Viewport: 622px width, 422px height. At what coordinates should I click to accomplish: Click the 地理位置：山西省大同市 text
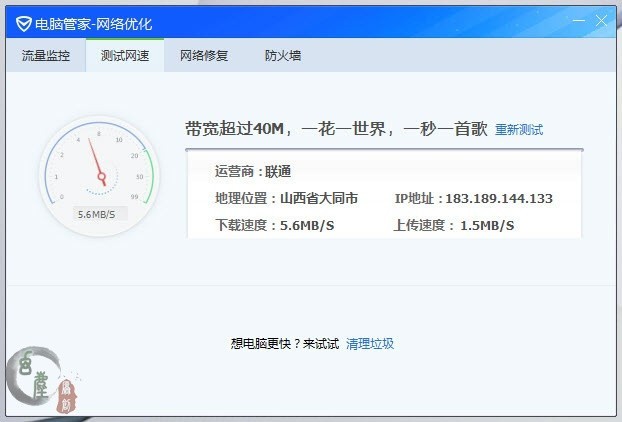click(286, 198)
